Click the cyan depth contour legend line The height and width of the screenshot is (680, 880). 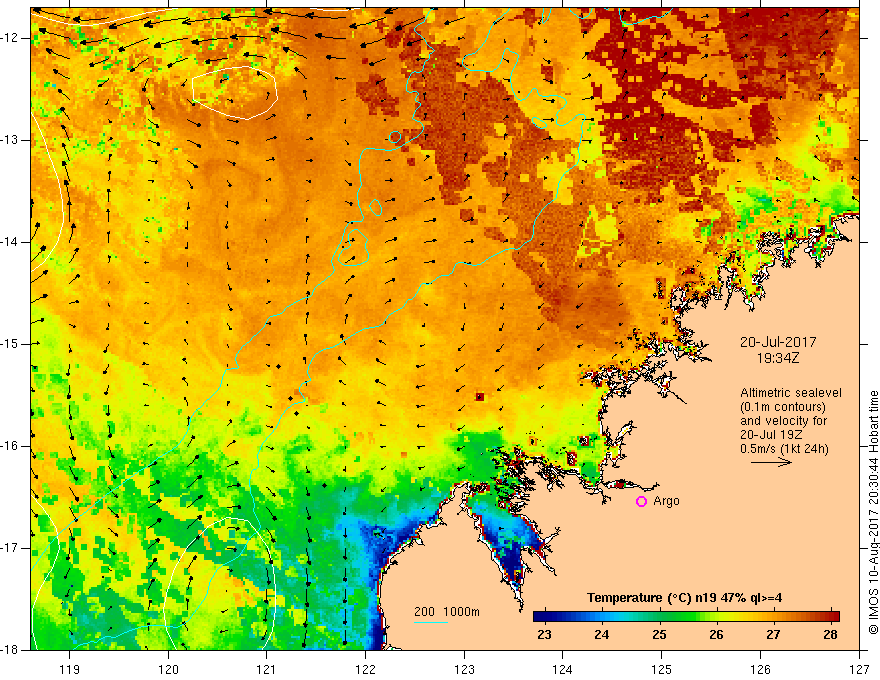430,622
